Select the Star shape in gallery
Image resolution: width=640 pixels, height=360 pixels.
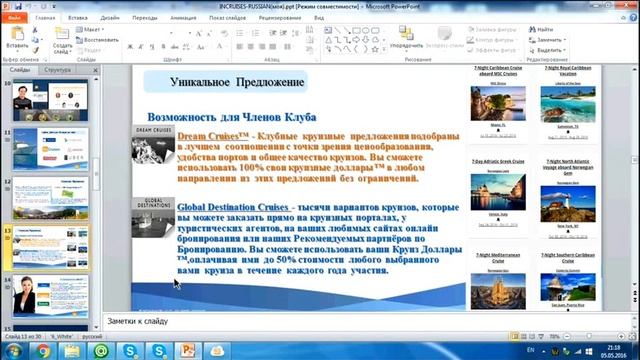[375, 49]
